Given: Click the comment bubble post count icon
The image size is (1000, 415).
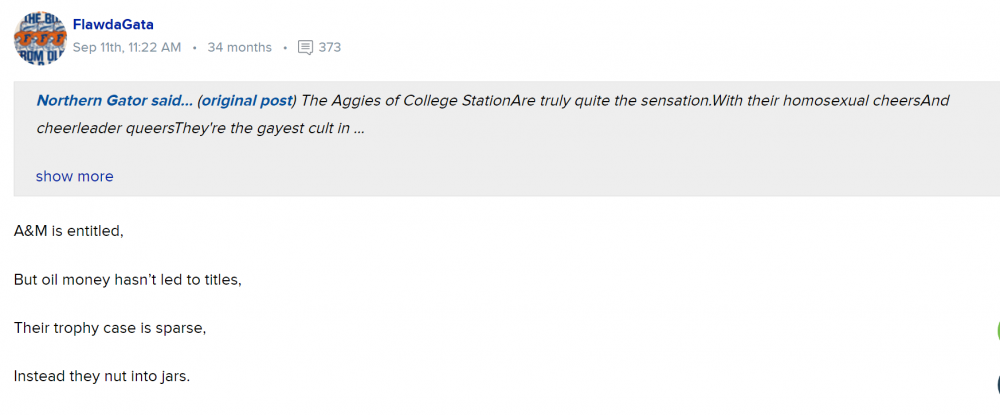Looking at the screenshot, I should 306,47.
